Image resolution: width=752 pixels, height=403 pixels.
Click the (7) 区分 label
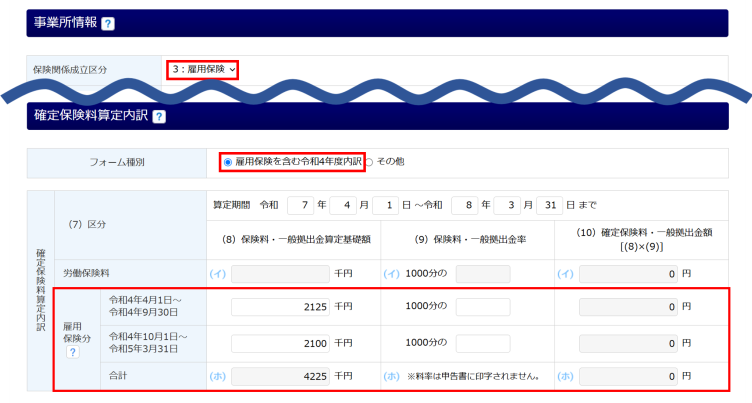tap(86, 225)
